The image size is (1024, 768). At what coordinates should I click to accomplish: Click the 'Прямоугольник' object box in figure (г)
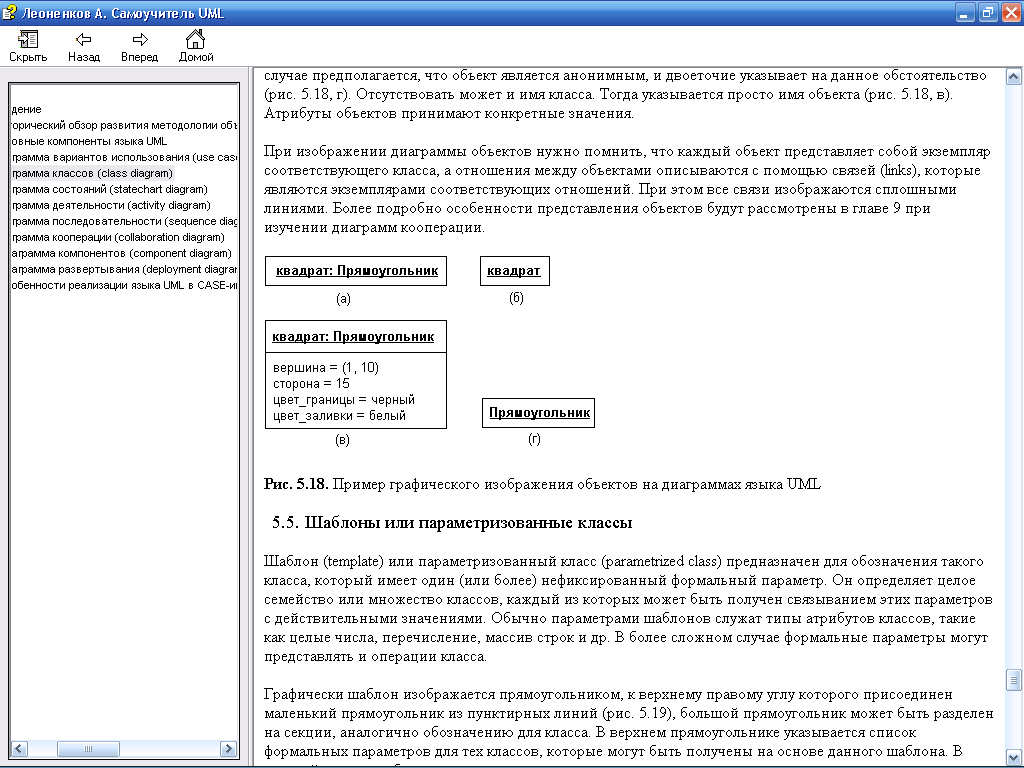coord(539,413)
